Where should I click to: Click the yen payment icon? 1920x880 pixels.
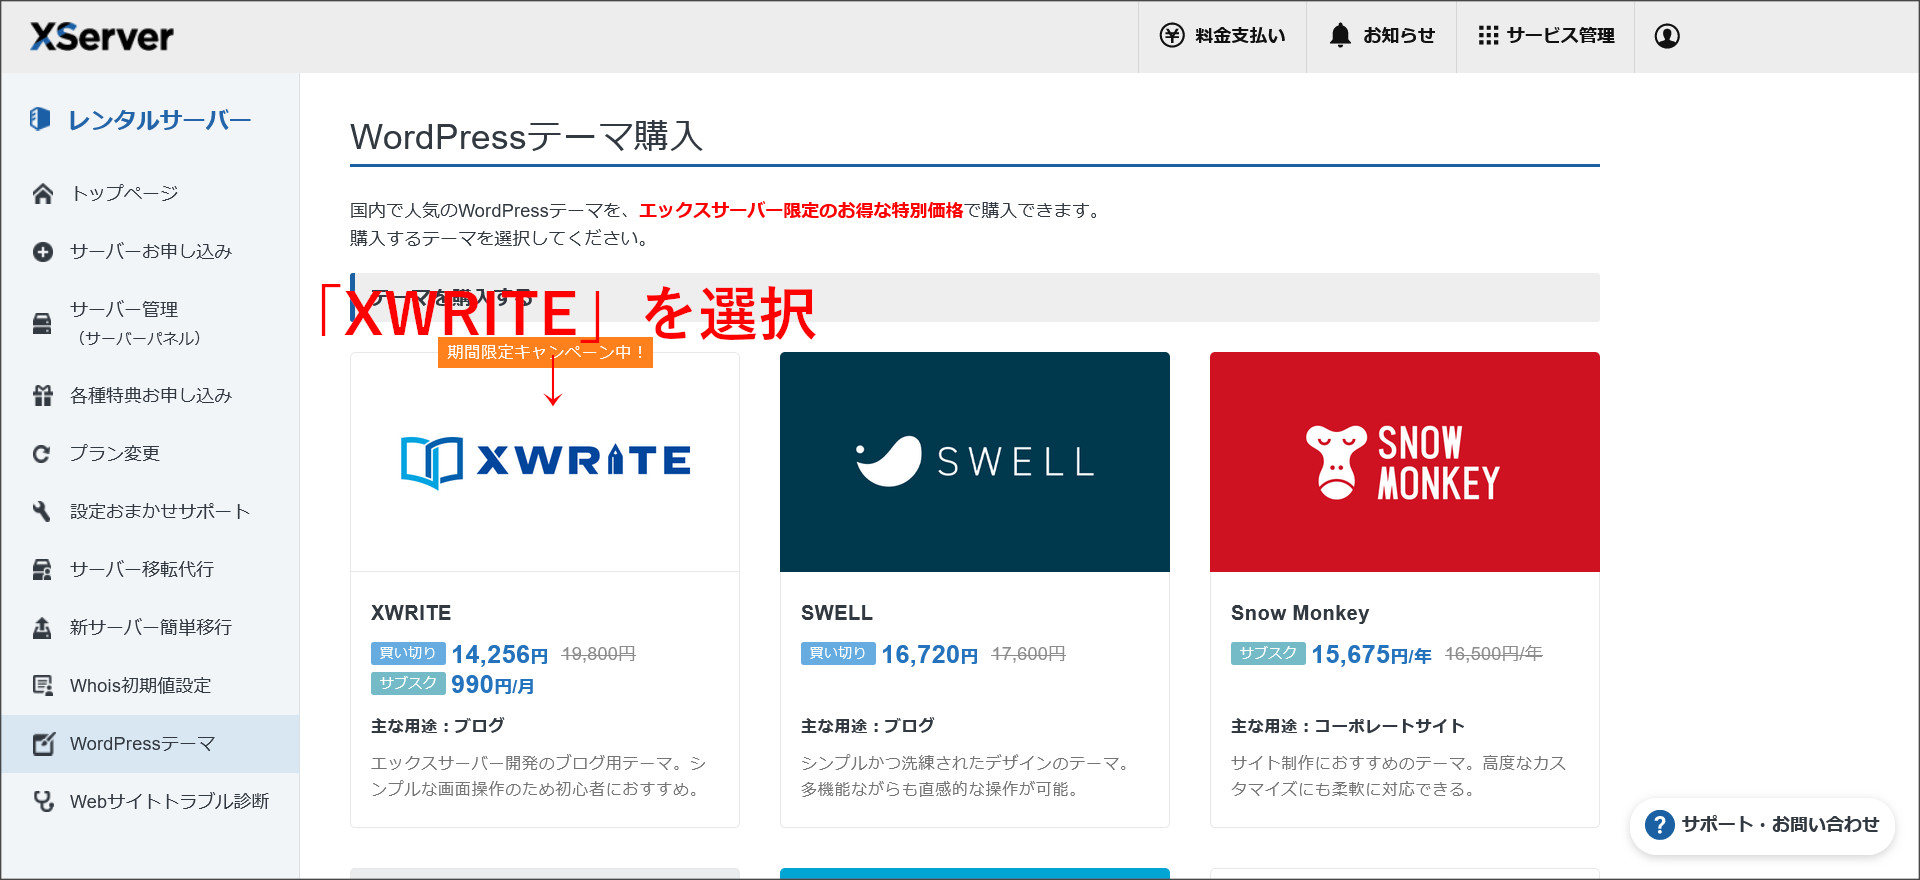click(1172, 36)
